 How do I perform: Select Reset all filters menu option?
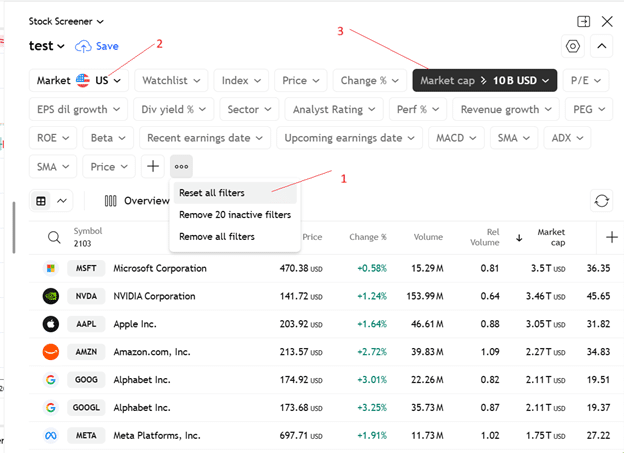point(211,192)
